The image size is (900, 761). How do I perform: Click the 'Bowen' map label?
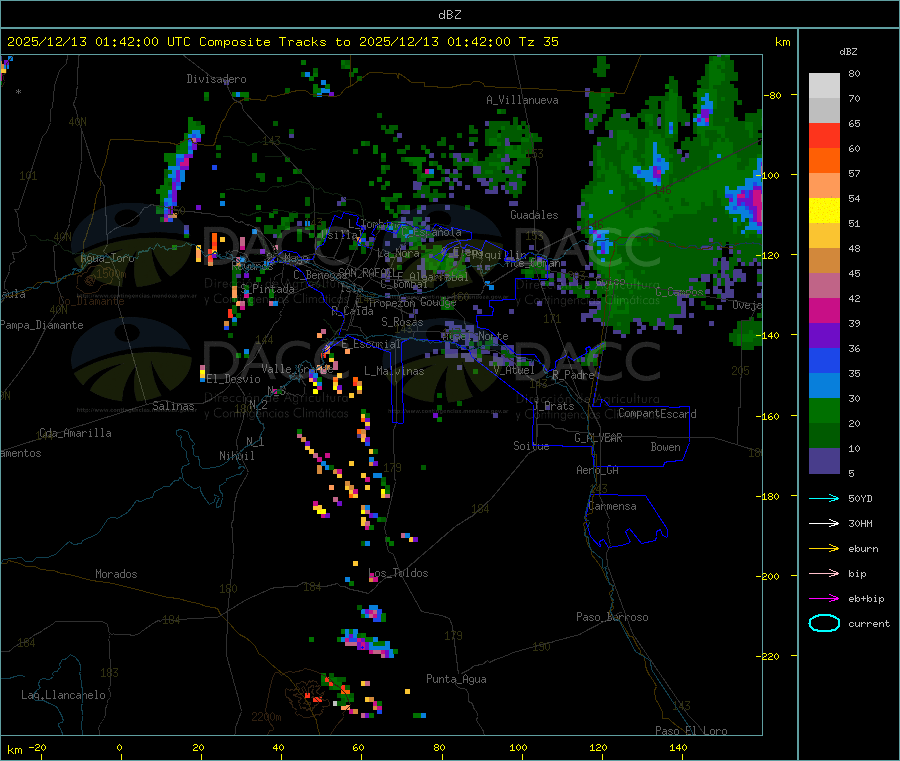tap(665, 447)
